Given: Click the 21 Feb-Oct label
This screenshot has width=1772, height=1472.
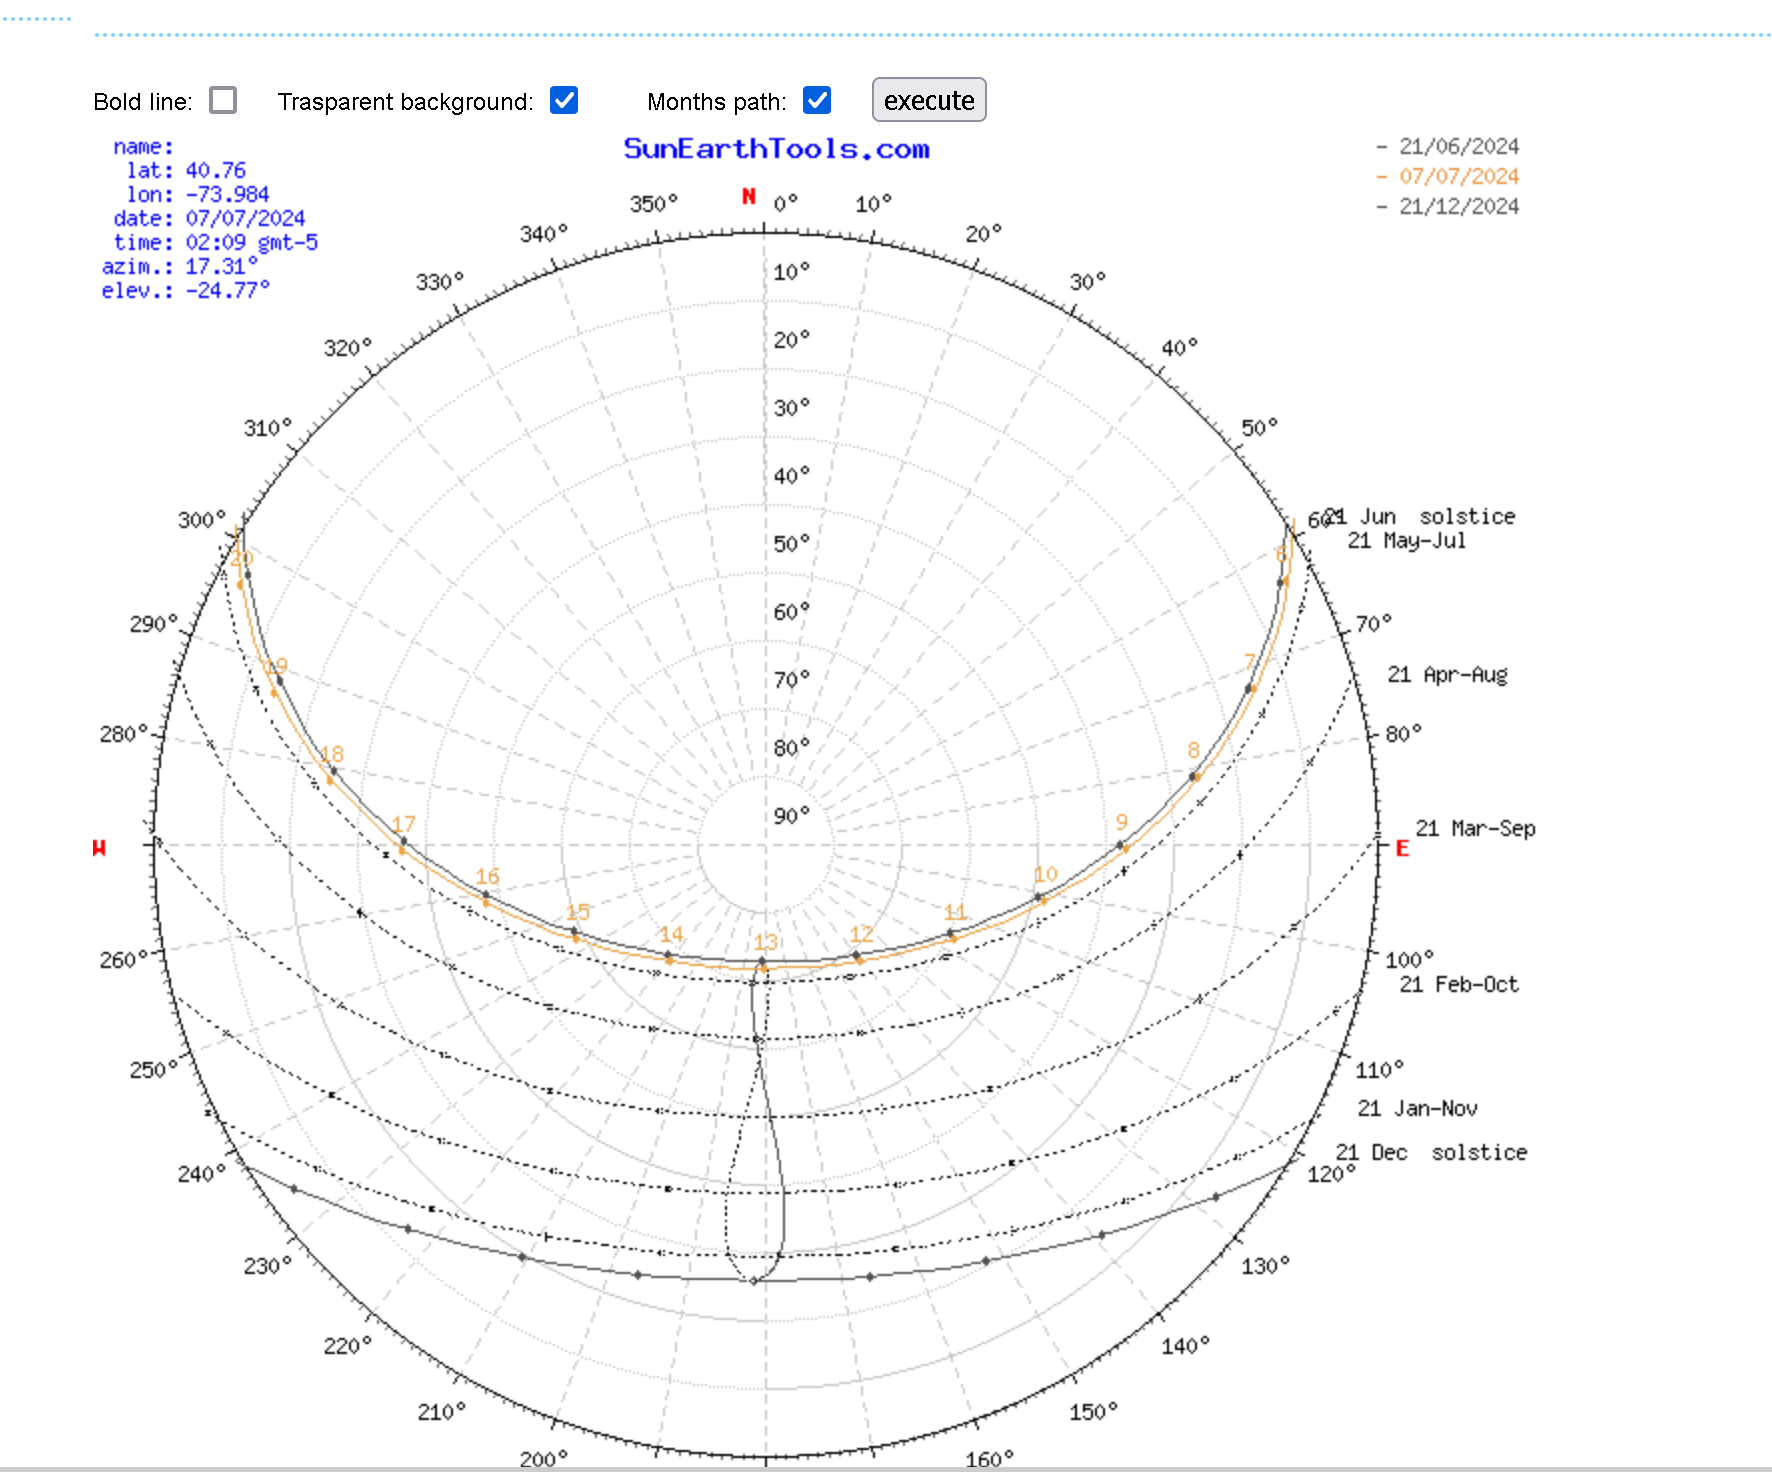Looking at the screenshot, I should tap(1459, 984).
